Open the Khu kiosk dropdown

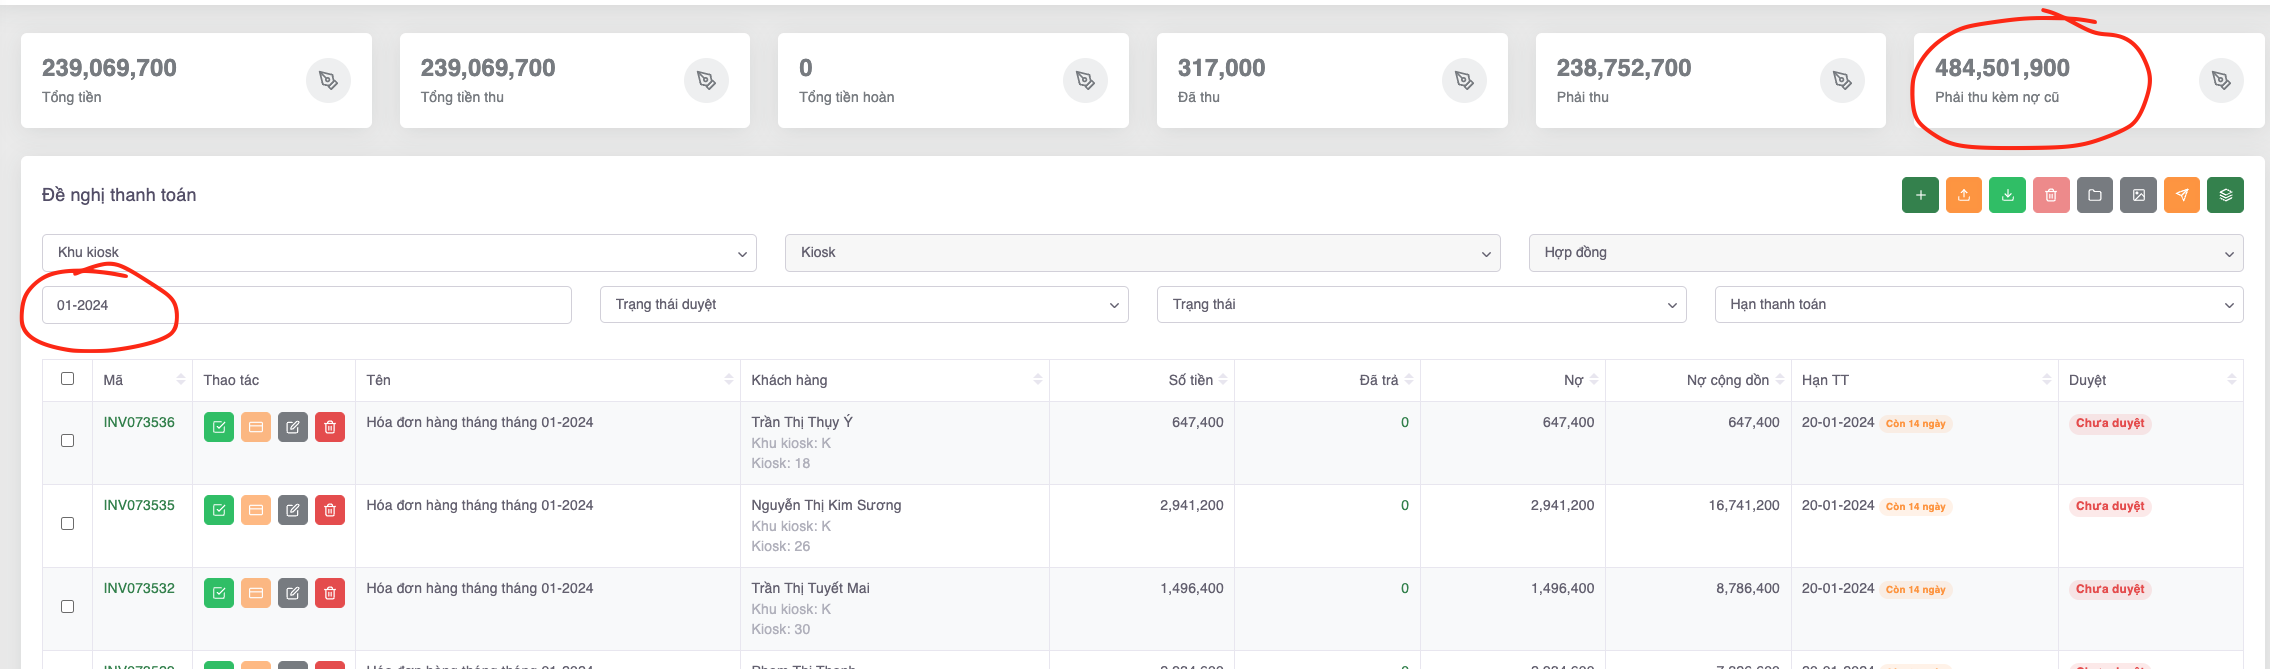pyautogui.click(x=399, y=253)
